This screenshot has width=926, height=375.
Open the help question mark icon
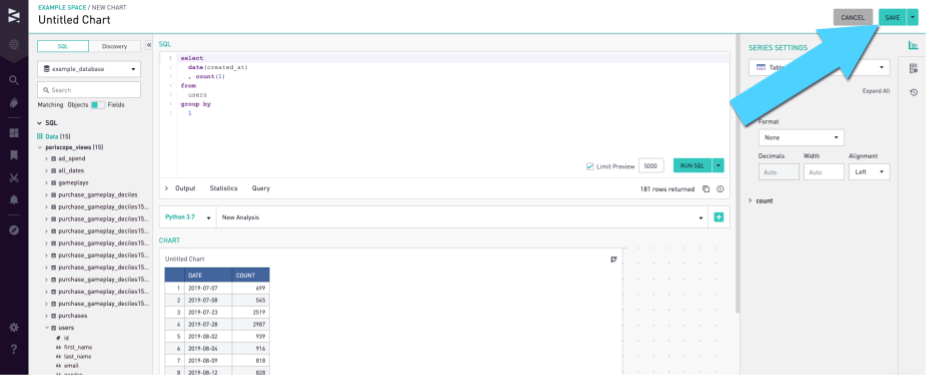(14, 350)
